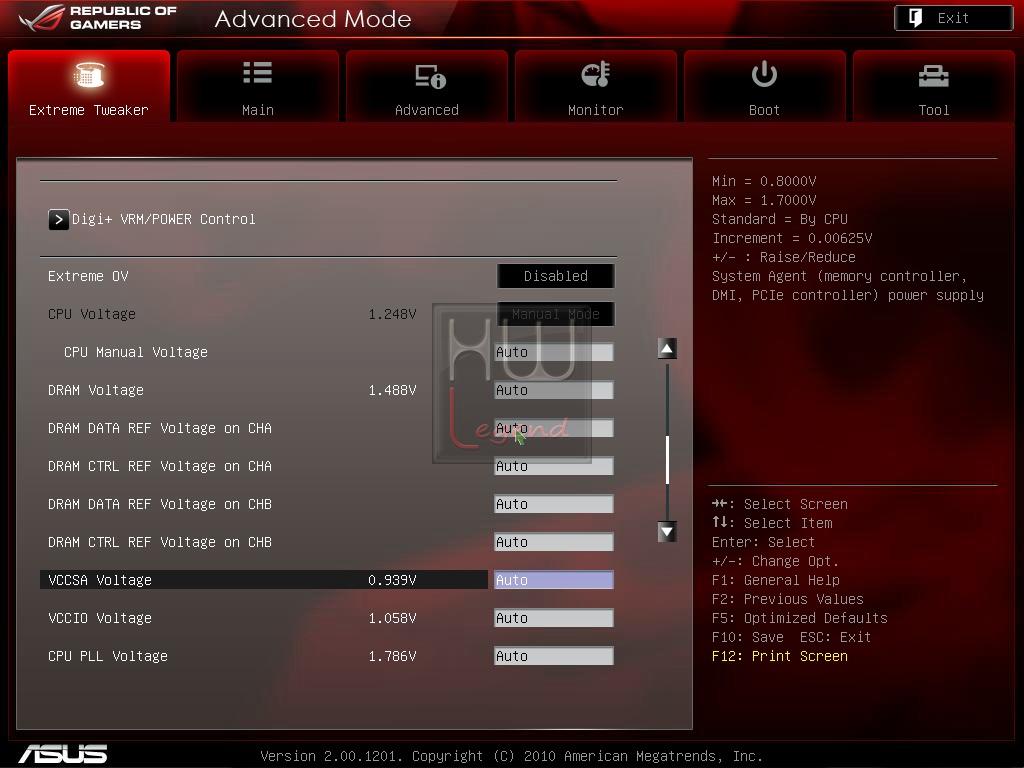Viewport: 1024px width, 768px height.
Task: Click the Boot power icon
Action: [764, 74]
